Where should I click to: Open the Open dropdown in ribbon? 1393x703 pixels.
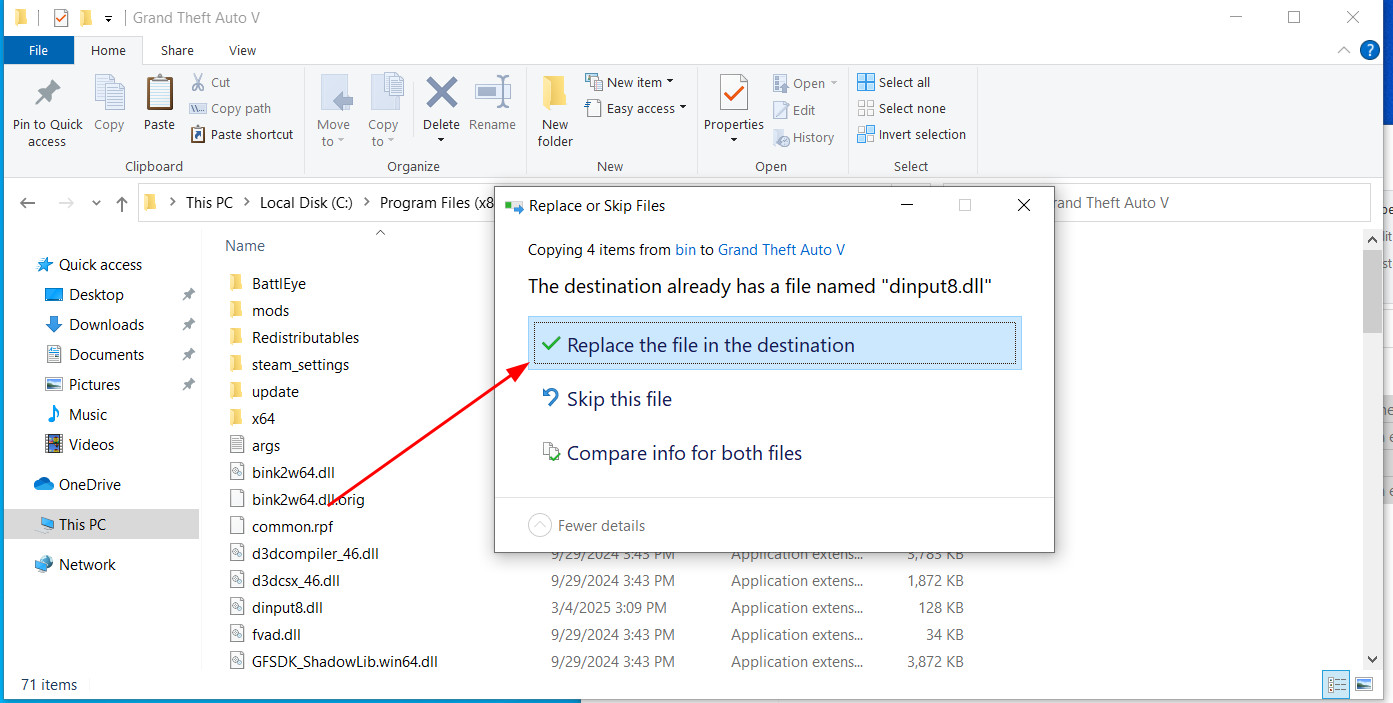(x=805, y=83)
